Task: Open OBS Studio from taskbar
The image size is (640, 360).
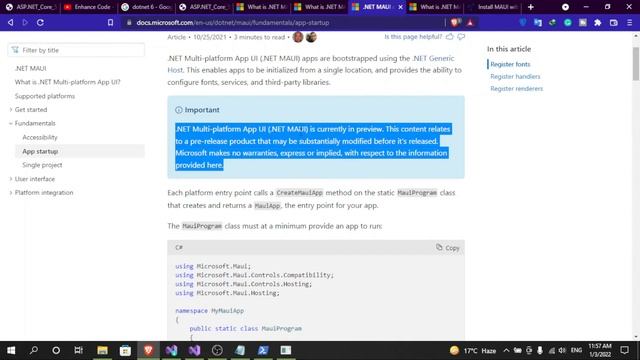Action: click(217, 350)
